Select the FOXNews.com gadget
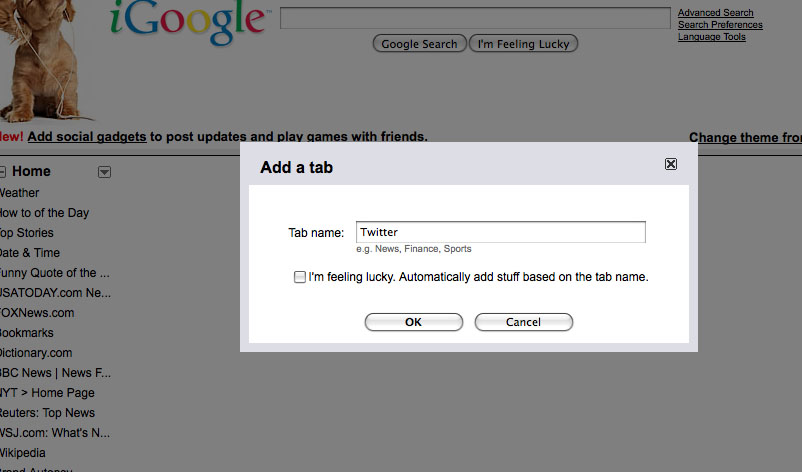Image resolution: width=802 pixels, height=472 pixels. pos(37,313)
